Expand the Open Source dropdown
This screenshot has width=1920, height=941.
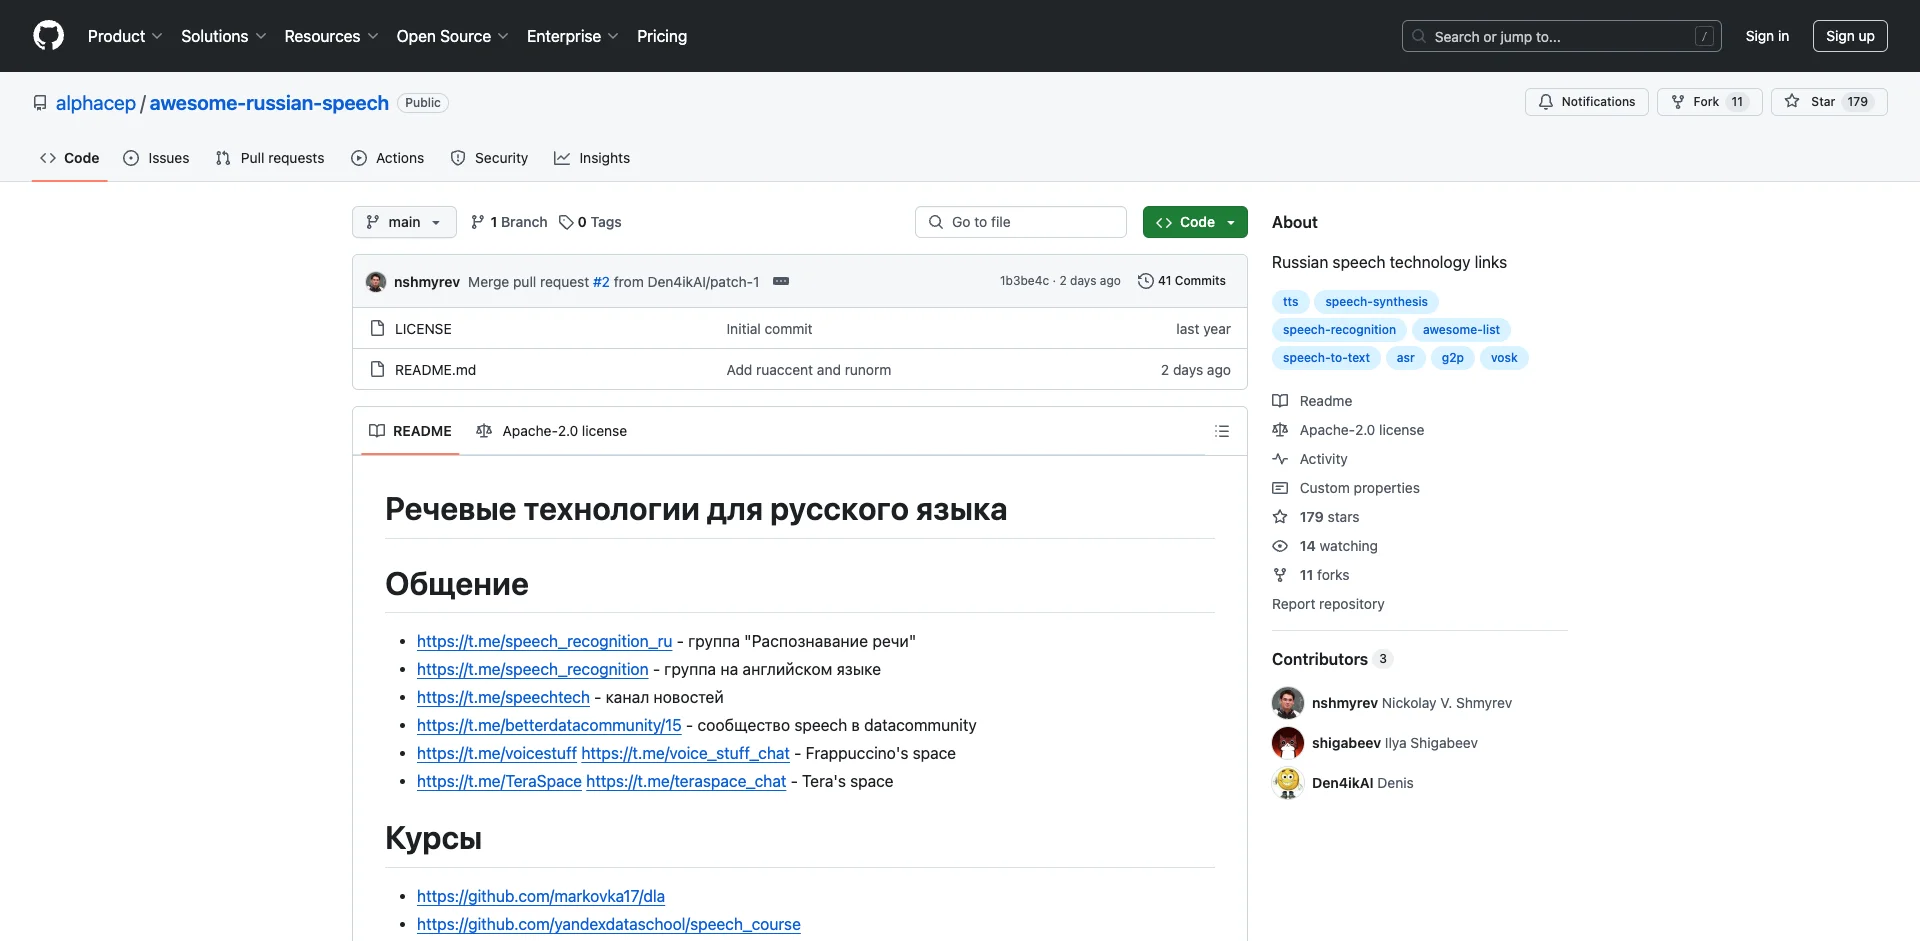452,36
